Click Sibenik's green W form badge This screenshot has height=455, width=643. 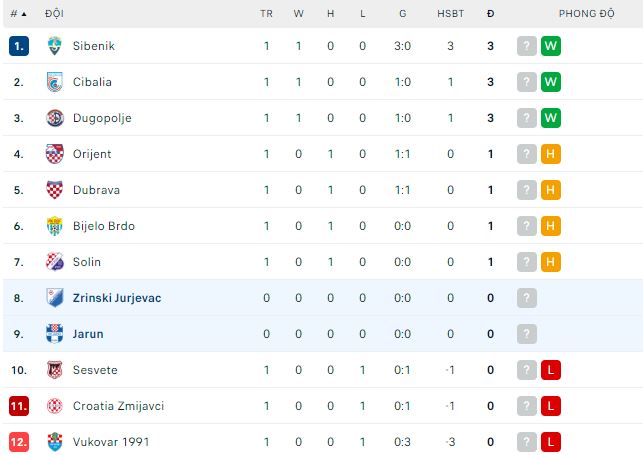click(550, 46)
